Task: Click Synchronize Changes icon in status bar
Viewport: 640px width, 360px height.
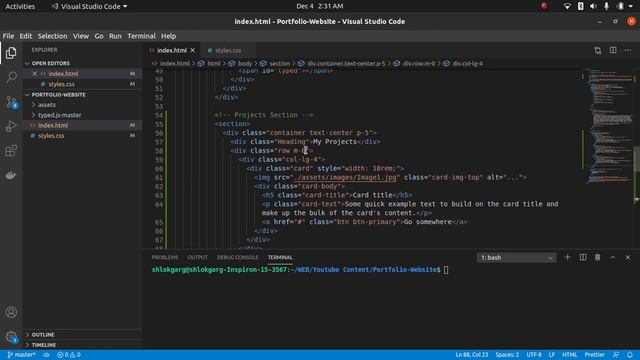Action: [x=46, y=355]
